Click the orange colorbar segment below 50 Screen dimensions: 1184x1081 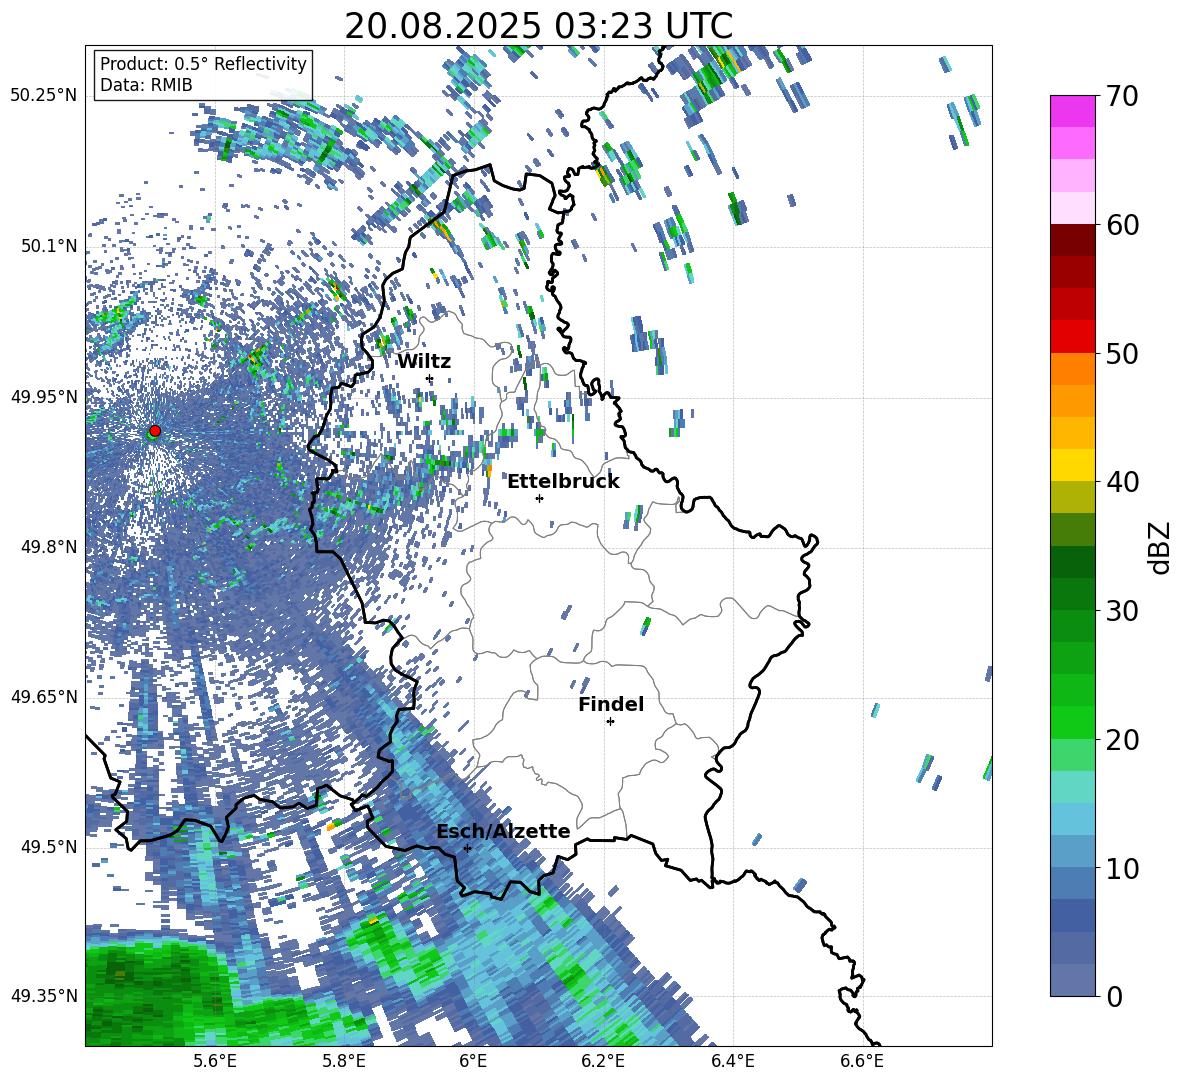coord(1072,369)
